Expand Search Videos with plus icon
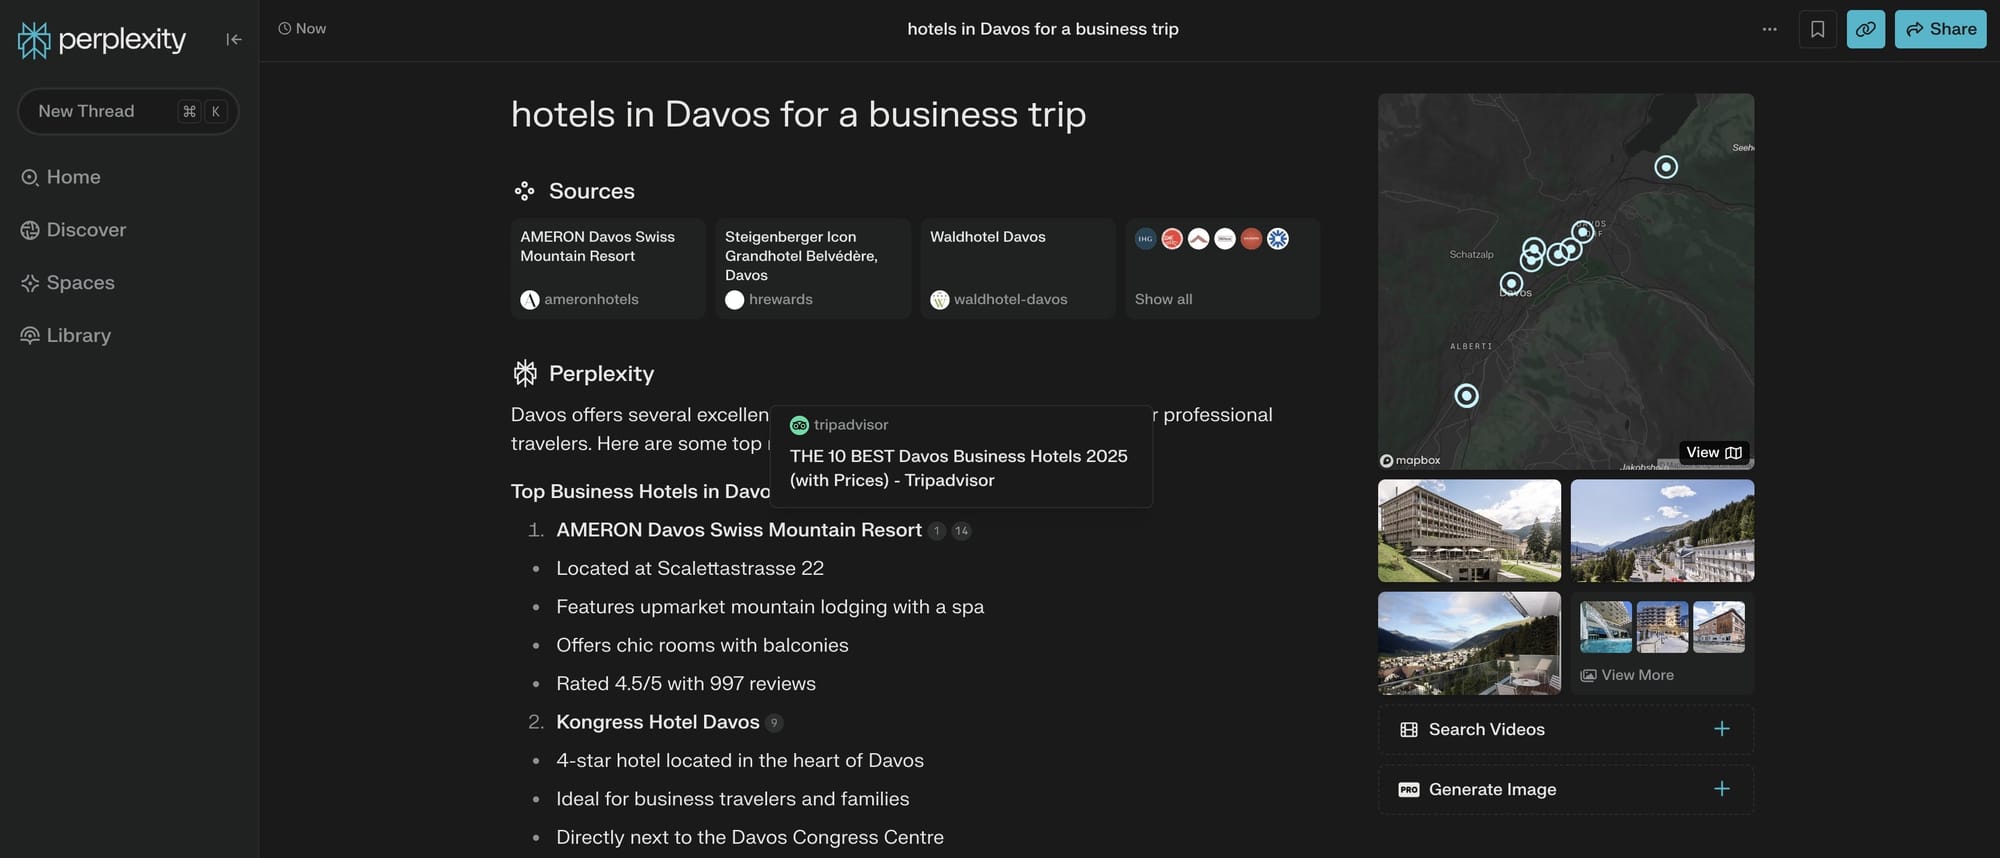Image resolution: width=2000 pixels, height=858 pixels. pyautogui.click(x=1722, y=729)
